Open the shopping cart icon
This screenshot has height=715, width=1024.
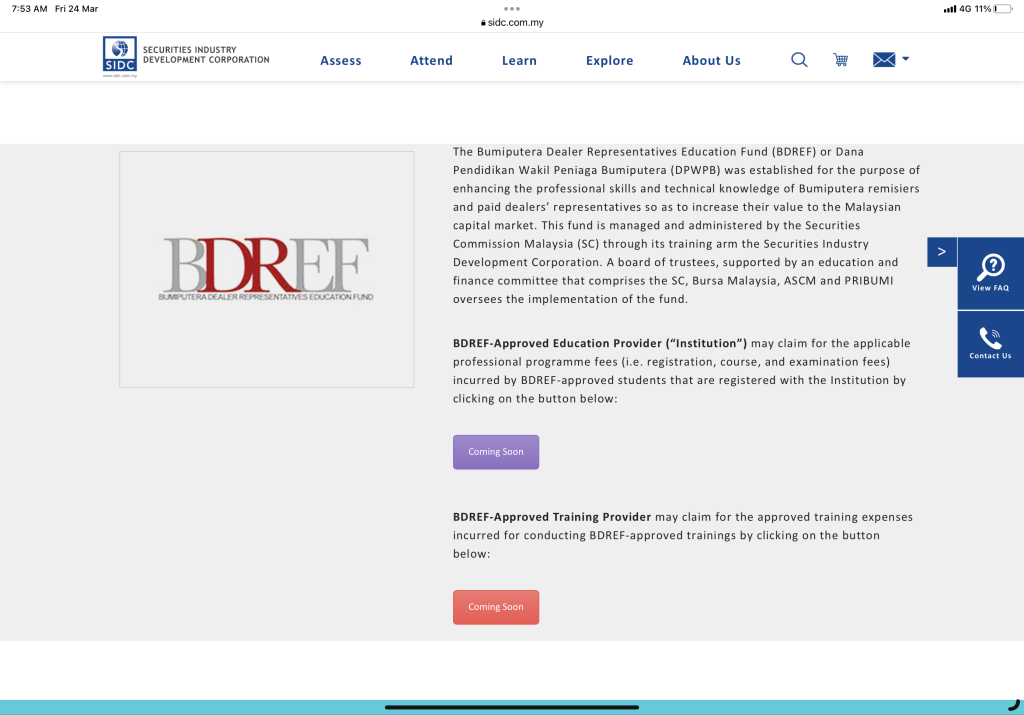(841, 60)
